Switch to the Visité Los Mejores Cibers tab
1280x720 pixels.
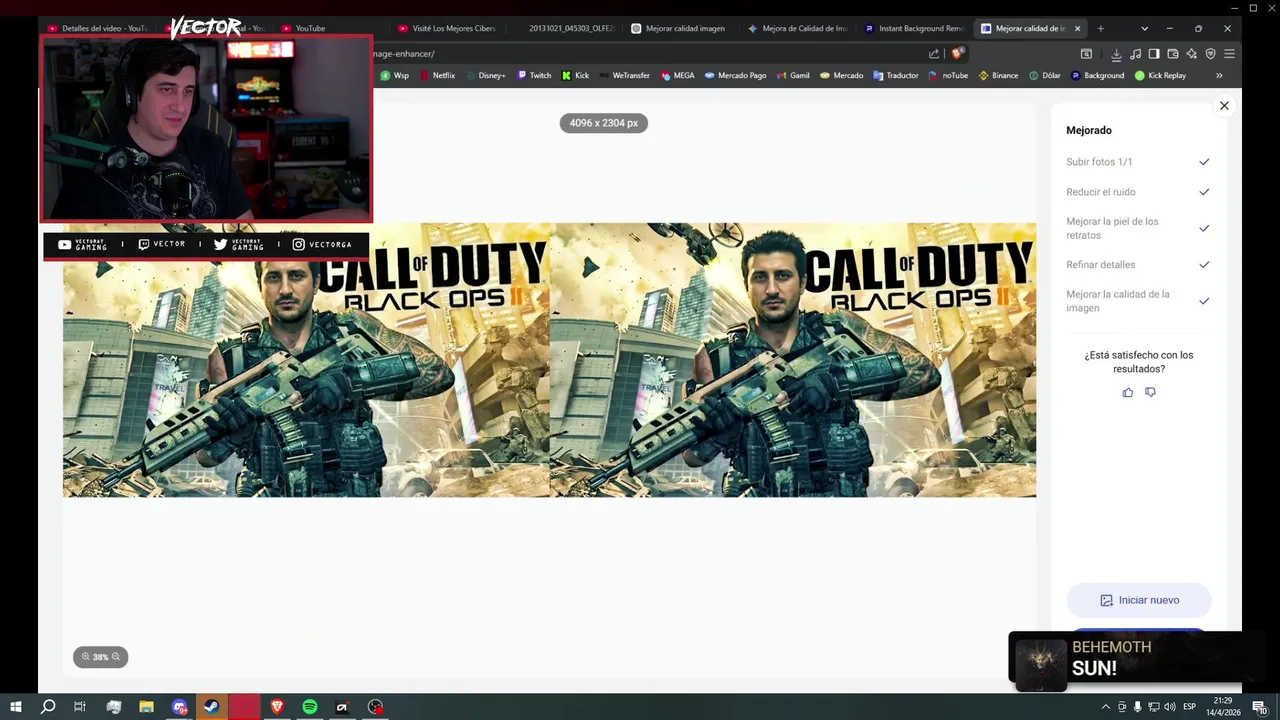pos(447,28)
